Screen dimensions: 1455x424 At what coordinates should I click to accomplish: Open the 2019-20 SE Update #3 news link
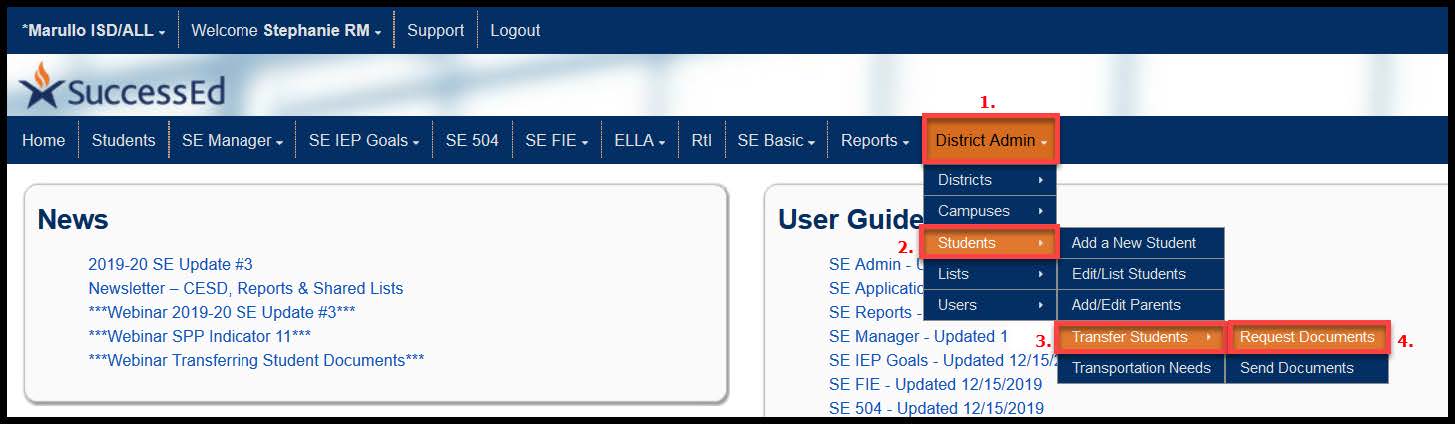[x=170, y=265]
